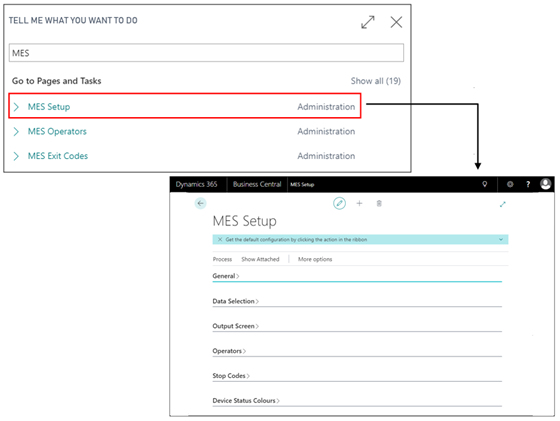Click the pencil edit icon

tap(339, 203)
